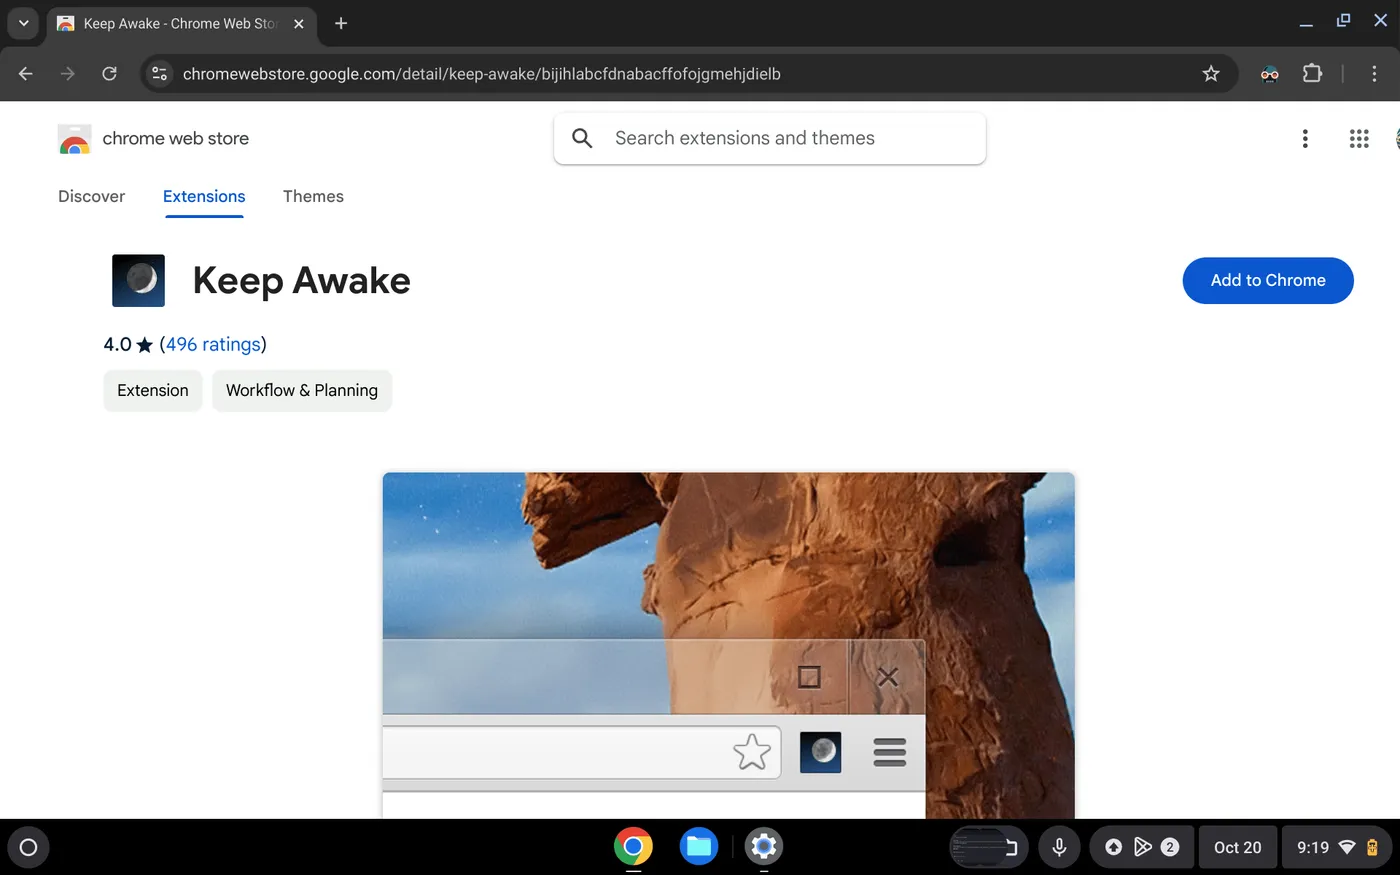Focus the Search extensions and themes field
This screenshot has height=875, width=1400.
coord(770,138)
